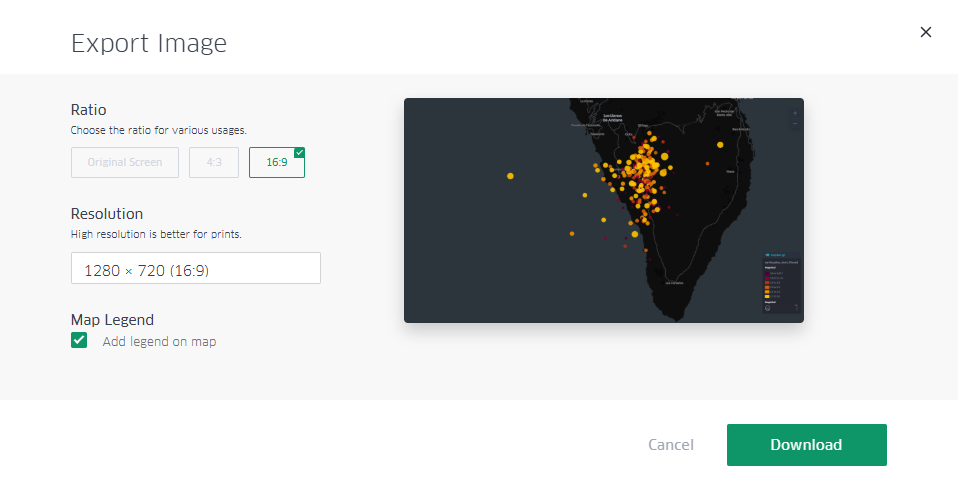Click 'High resolution is better for prints.' text

(x=156, y=234)
